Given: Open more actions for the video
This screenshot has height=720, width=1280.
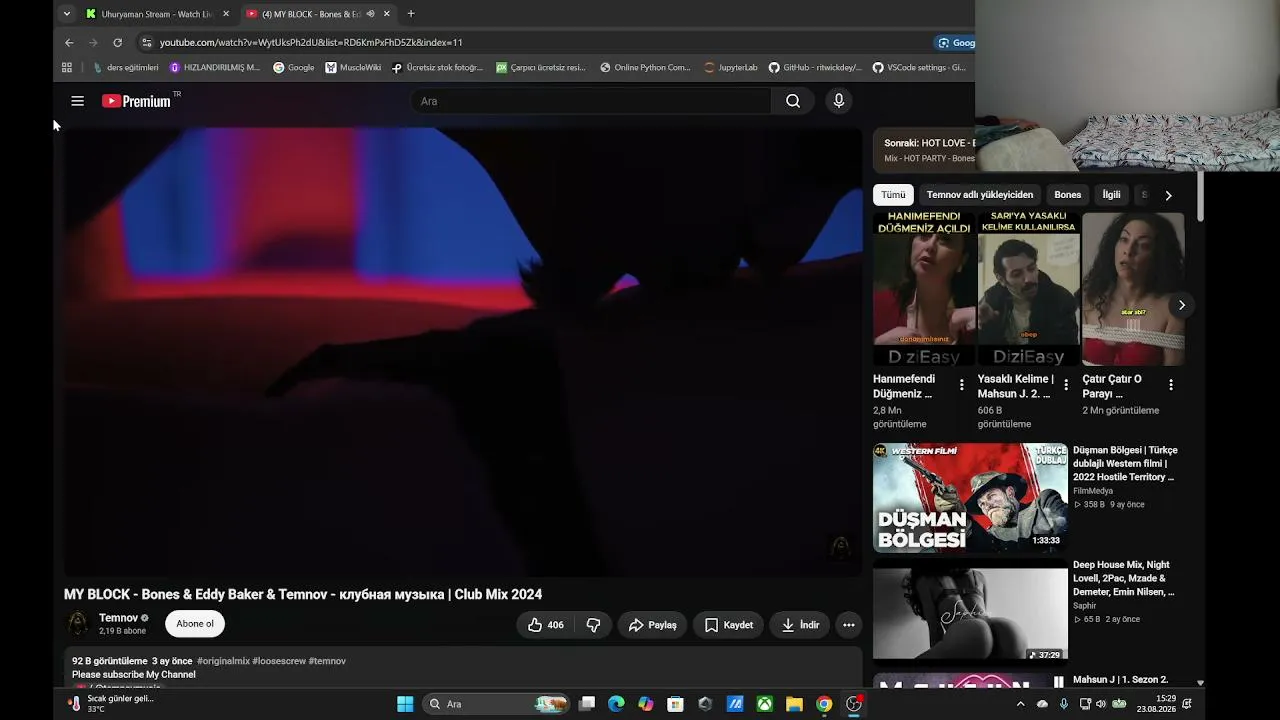Looking at the screenshot, I should tap(848, 625).
